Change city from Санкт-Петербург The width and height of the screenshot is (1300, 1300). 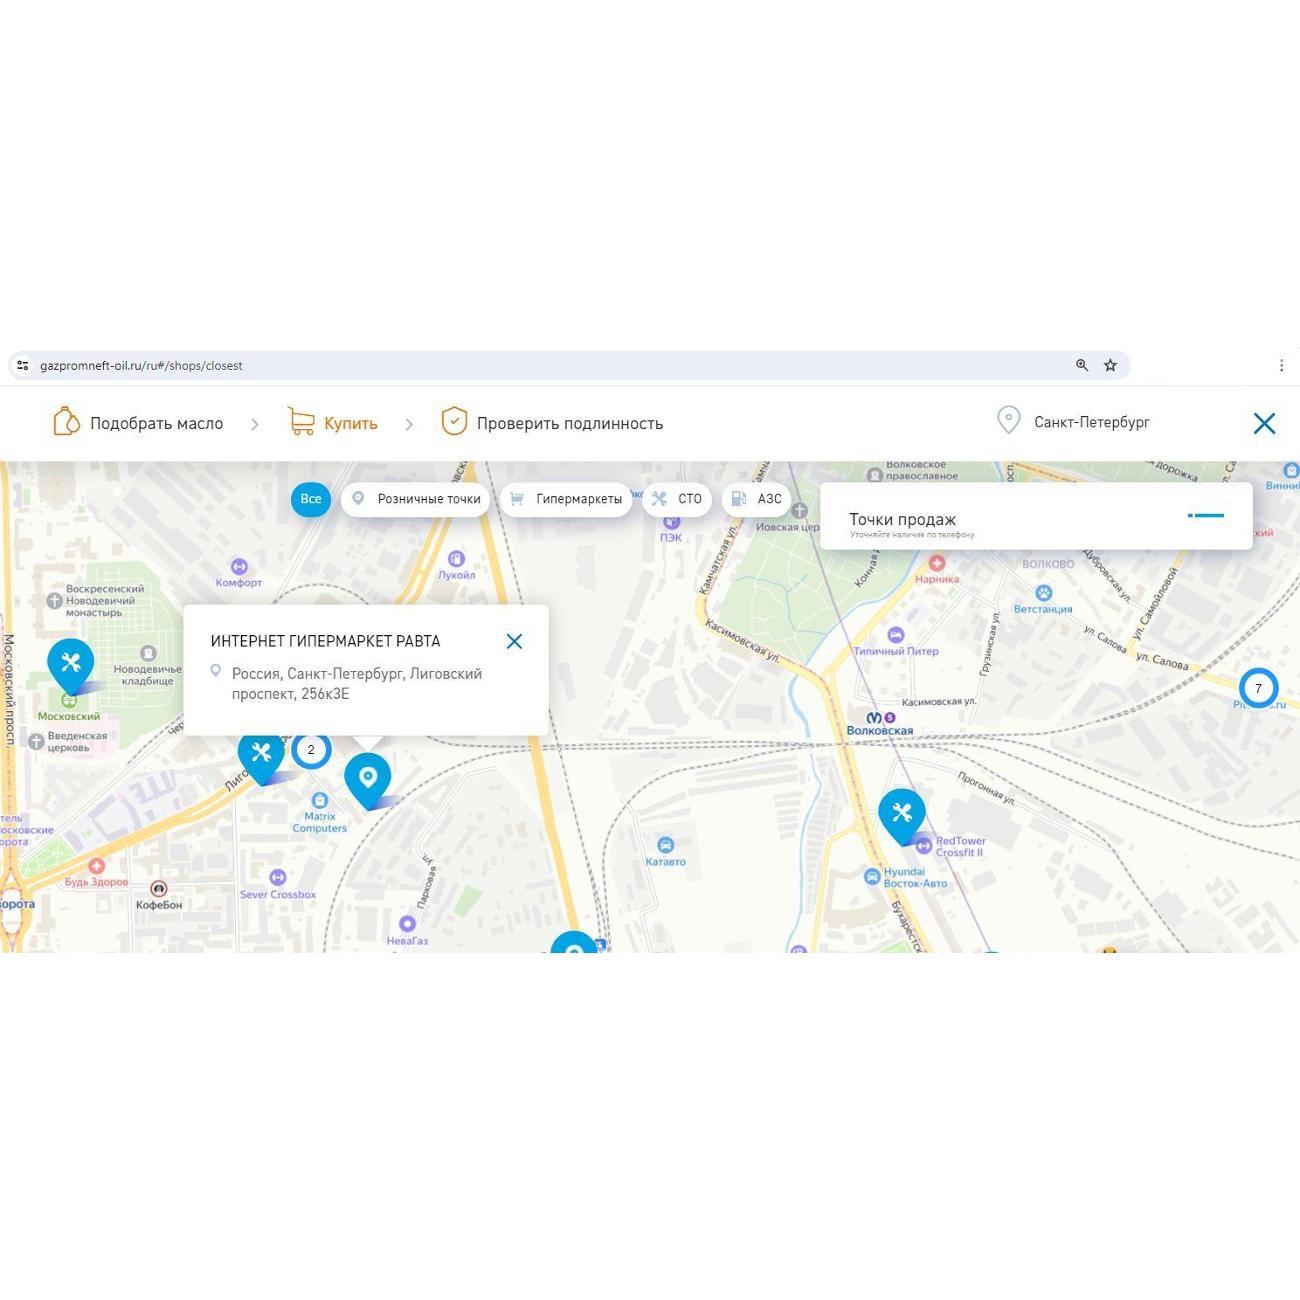point(1074,422)
